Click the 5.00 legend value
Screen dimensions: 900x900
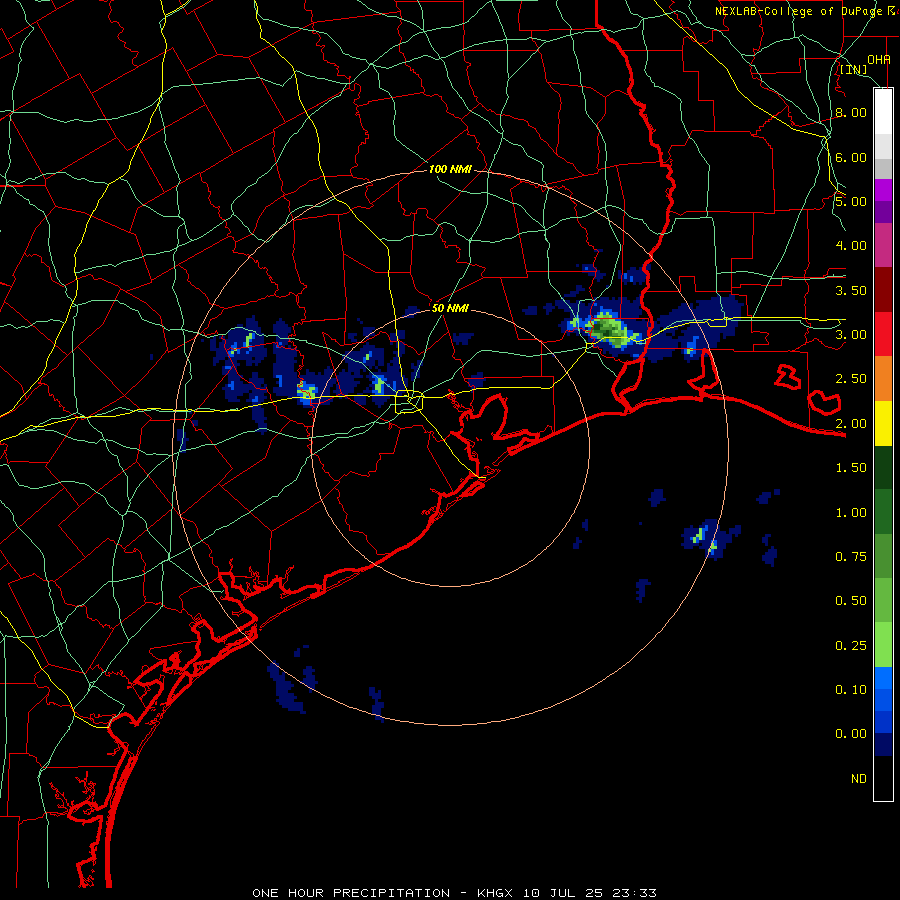851,201
